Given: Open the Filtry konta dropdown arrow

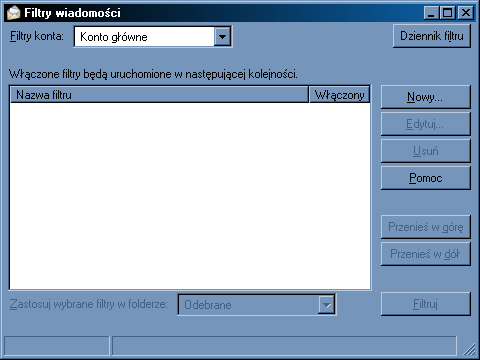Looking at the screenshot, I should pos(222,36).
